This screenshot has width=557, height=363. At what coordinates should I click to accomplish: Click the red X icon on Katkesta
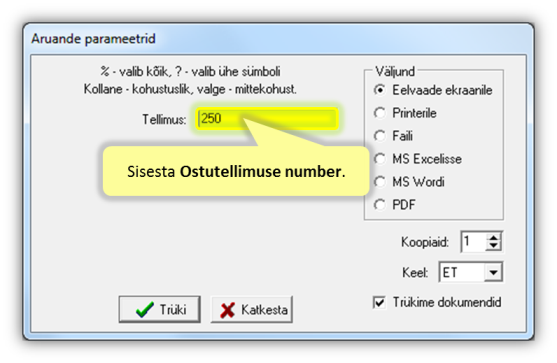227,310
